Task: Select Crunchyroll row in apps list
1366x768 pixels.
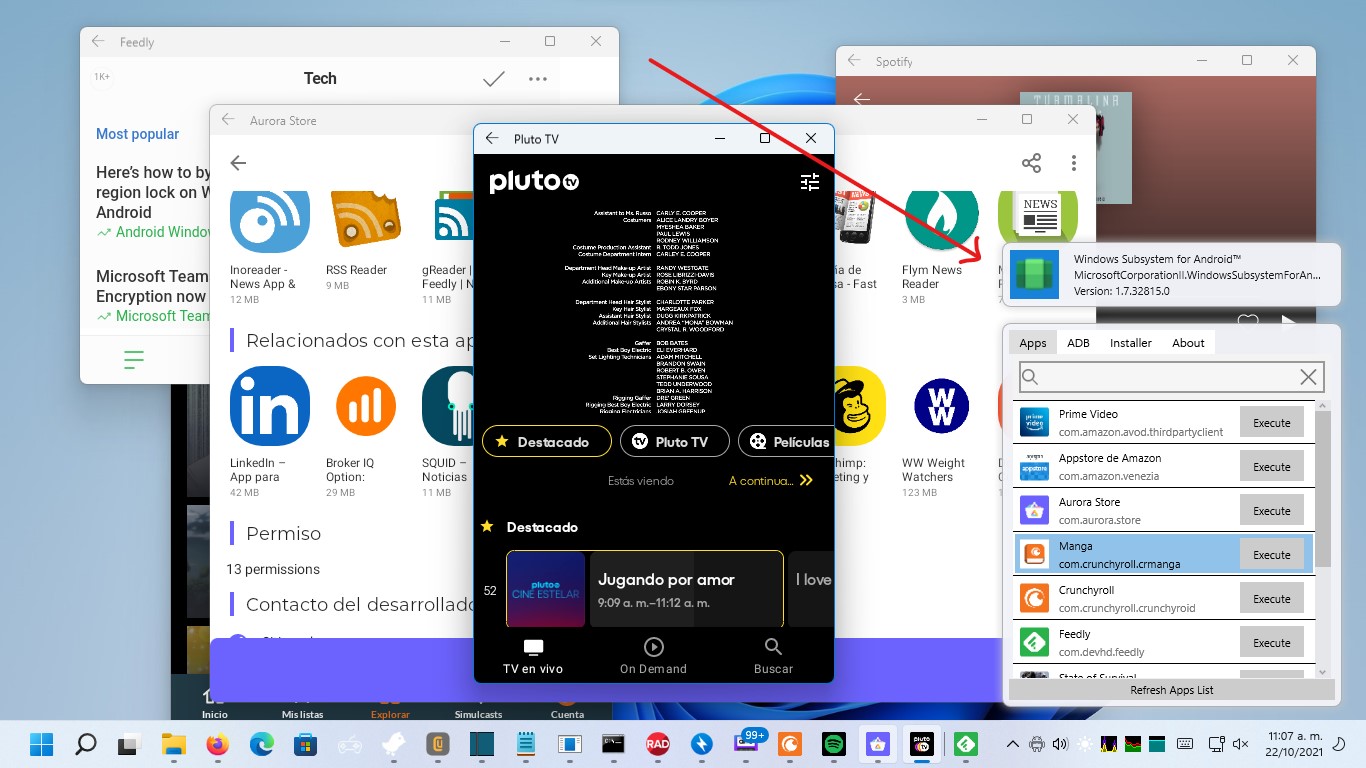Action: click(x=1163, y=599)
